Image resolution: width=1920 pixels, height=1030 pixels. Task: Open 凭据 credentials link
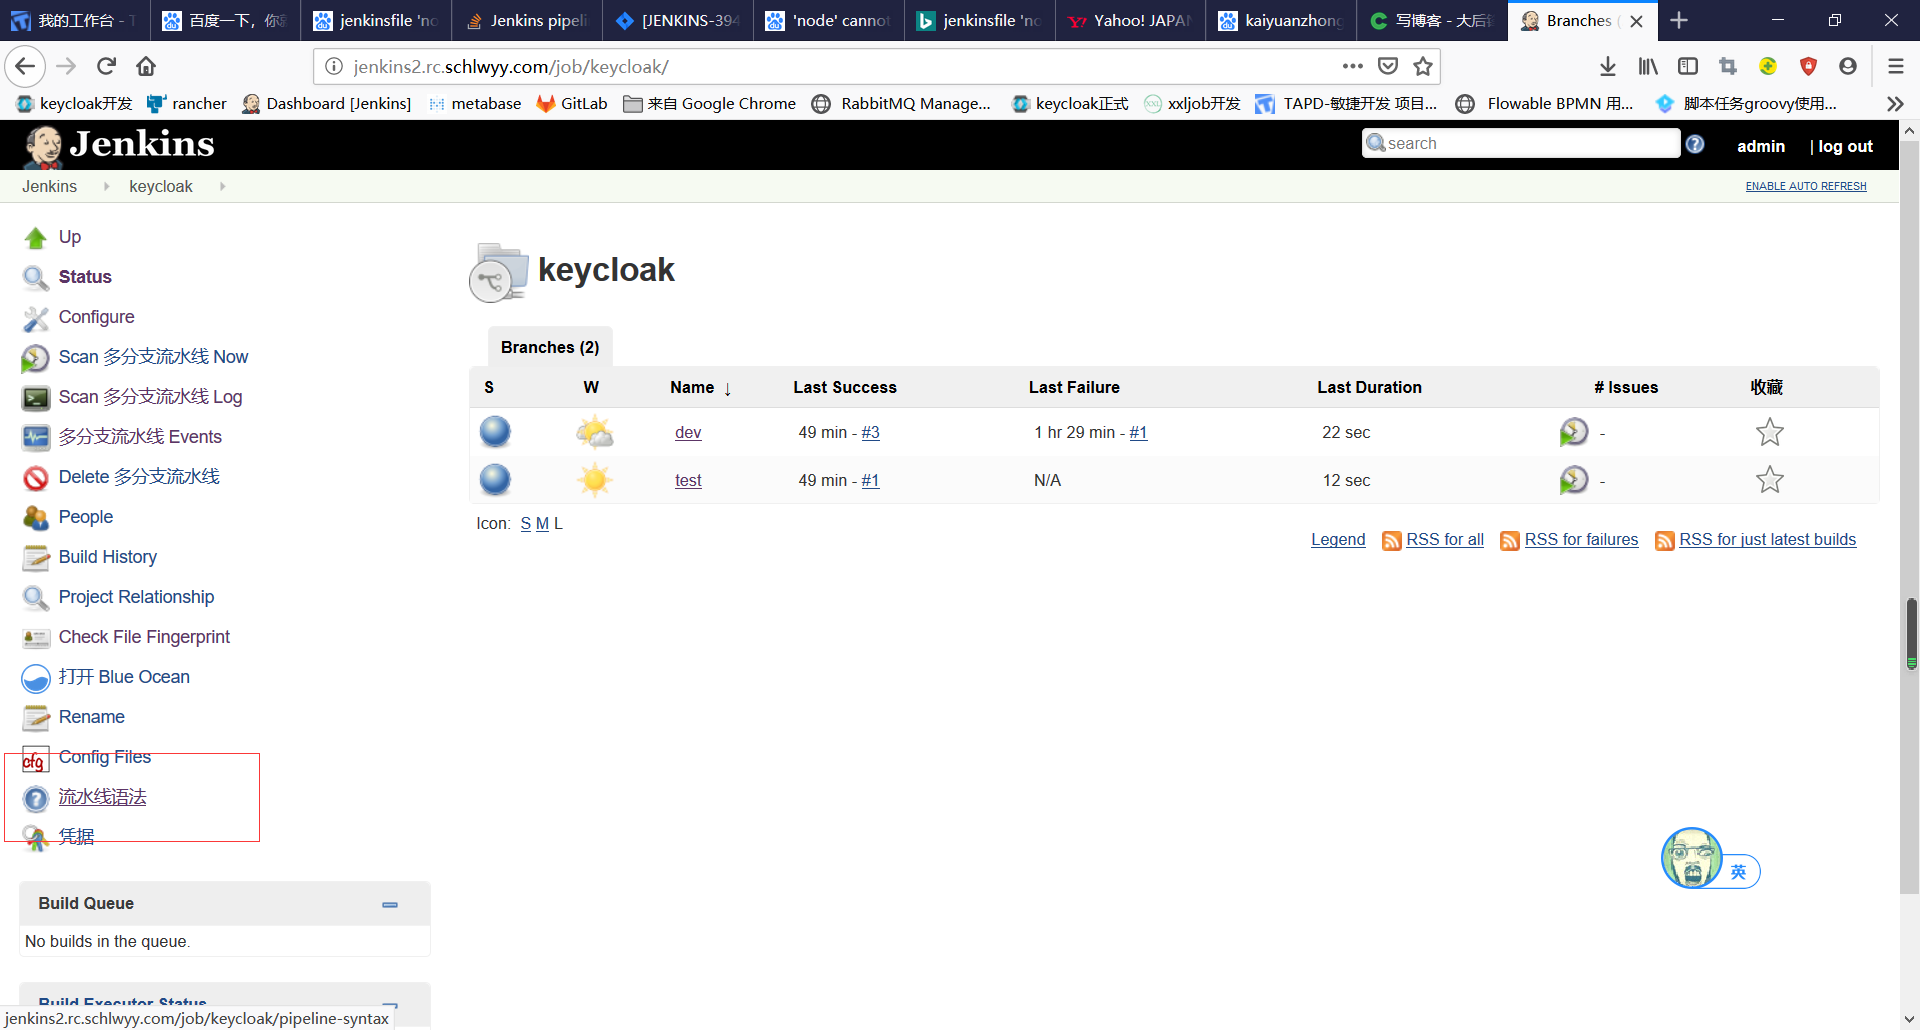coord(76,837)
